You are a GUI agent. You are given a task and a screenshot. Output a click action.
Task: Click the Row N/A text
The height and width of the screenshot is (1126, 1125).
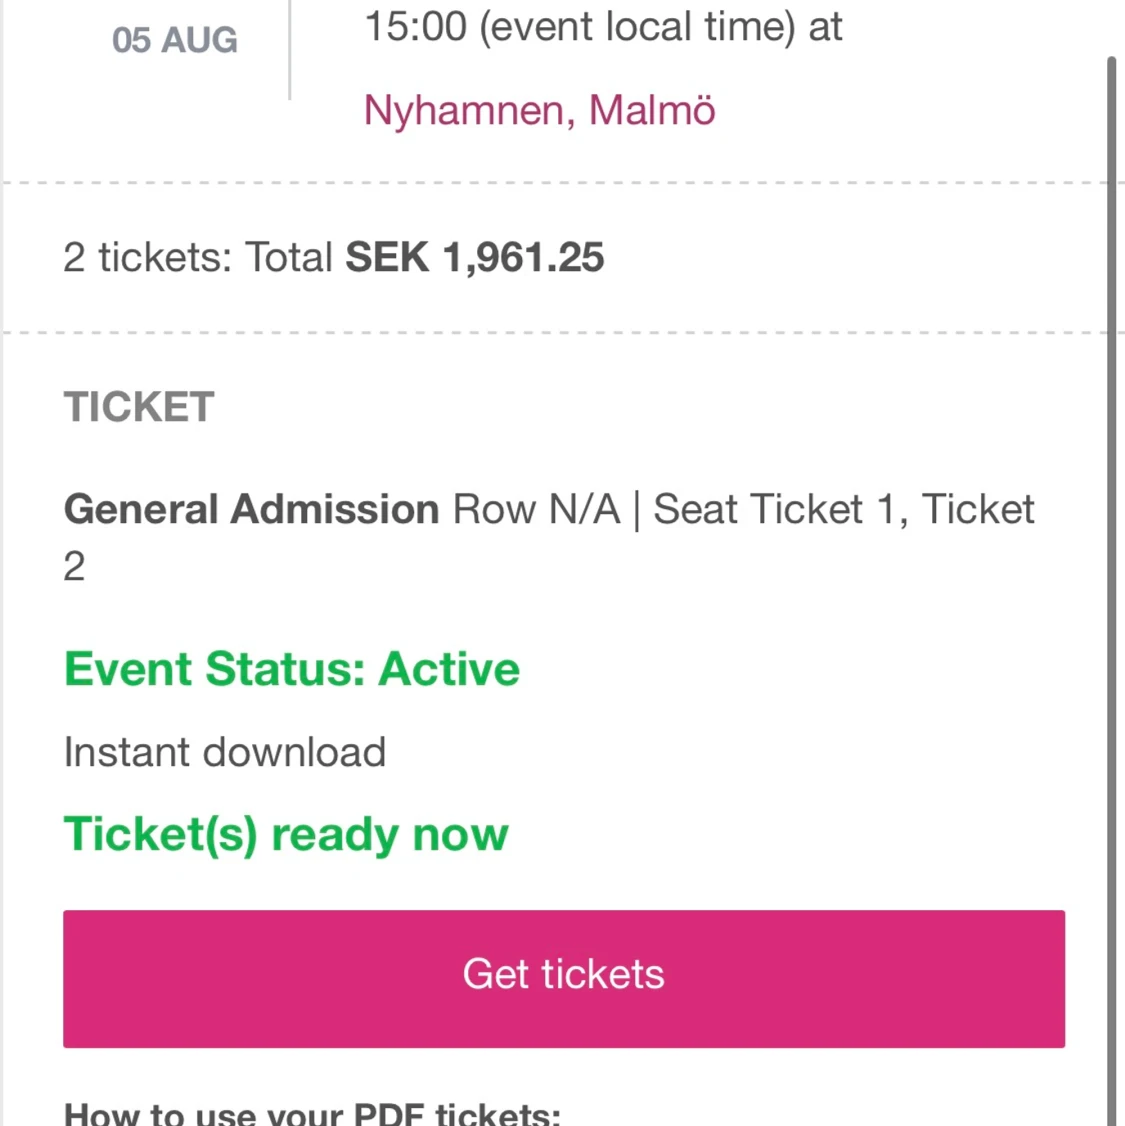tap(536, 509)
